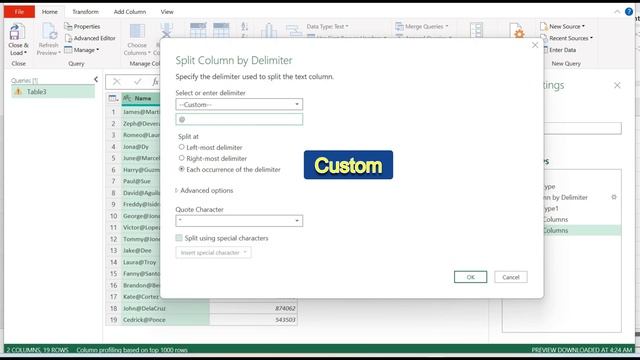Click the formula bar confirm checkmark

(x=138, y=82)
